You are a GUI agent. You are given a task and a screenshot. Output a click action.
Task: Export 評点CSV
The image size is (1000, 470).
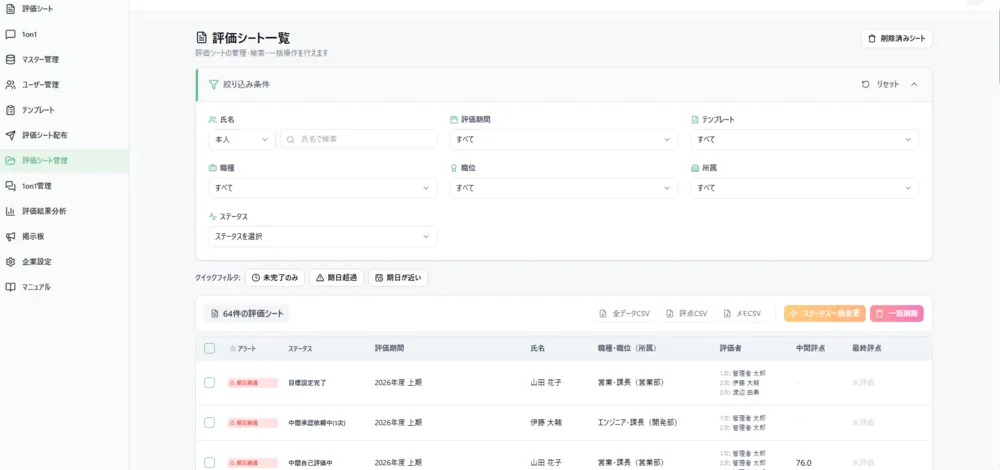686,314
